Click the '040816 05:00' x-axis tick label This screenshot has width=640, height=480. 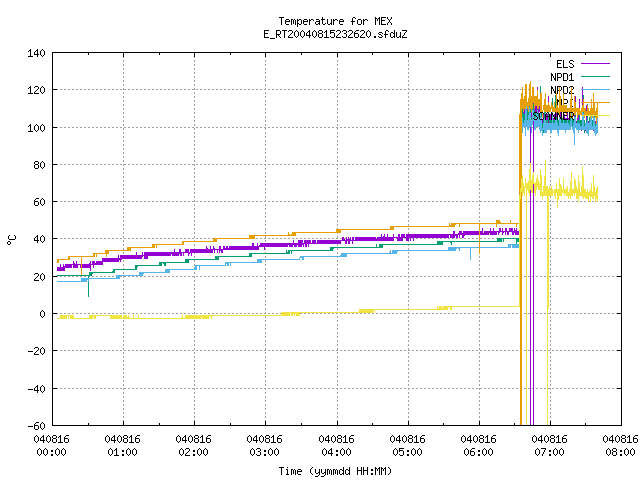pyautogui.click(x=407, y=446)
